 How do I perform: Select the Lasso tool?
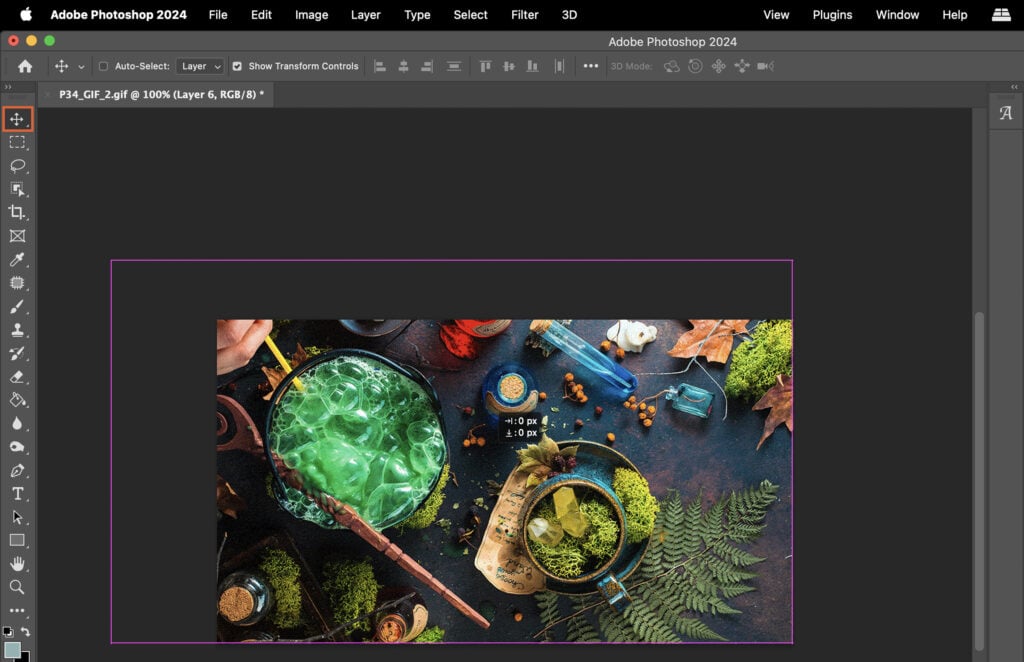pos(17,166)
